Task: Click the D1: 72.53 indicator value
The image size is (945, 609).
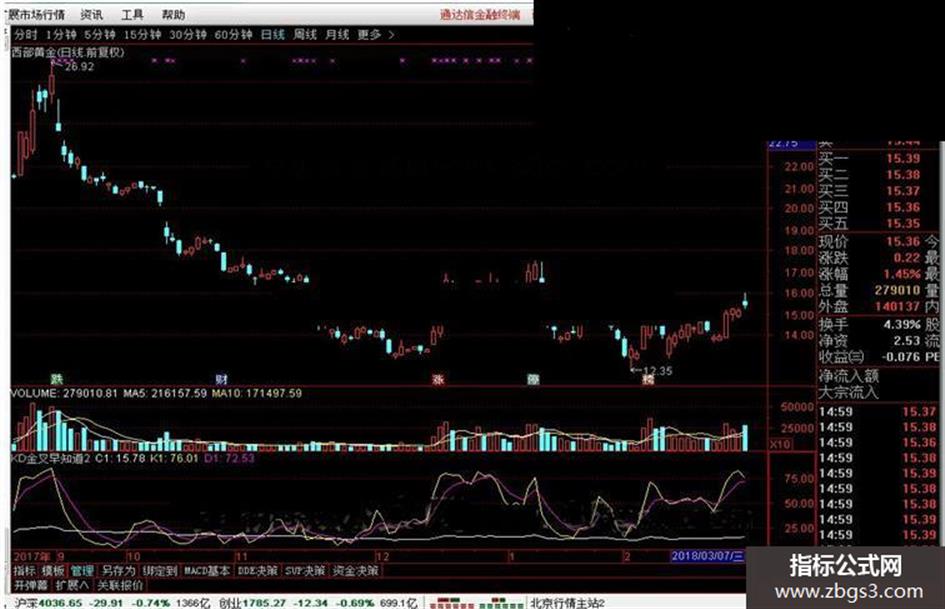Action: 229,458
